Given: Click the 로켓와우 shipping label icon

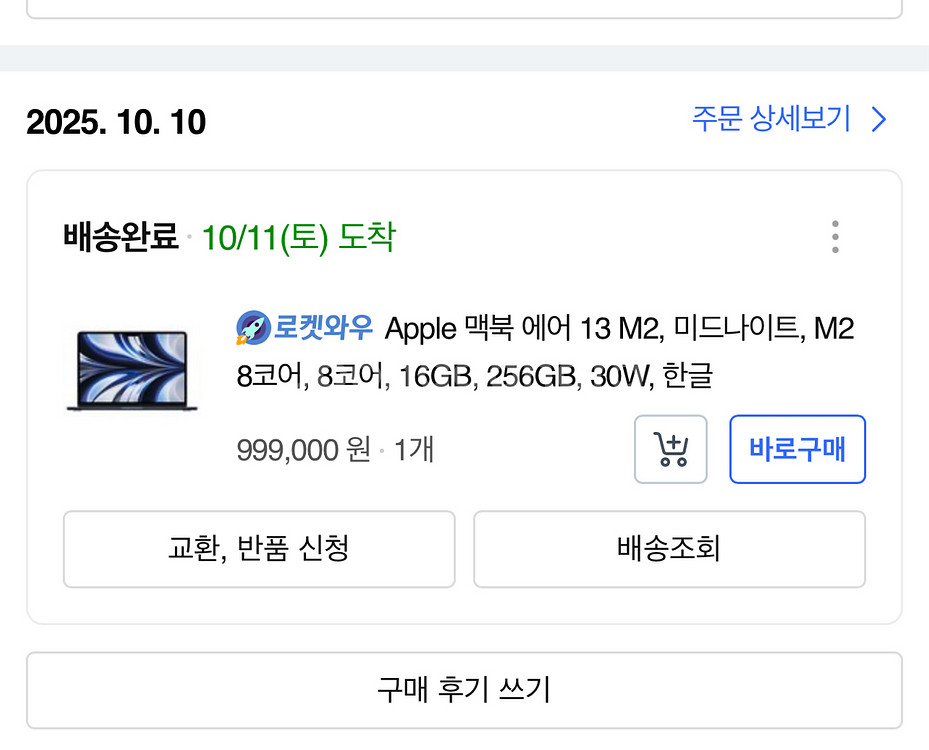Looking at the screenshot, I should [x=254, y=327].
